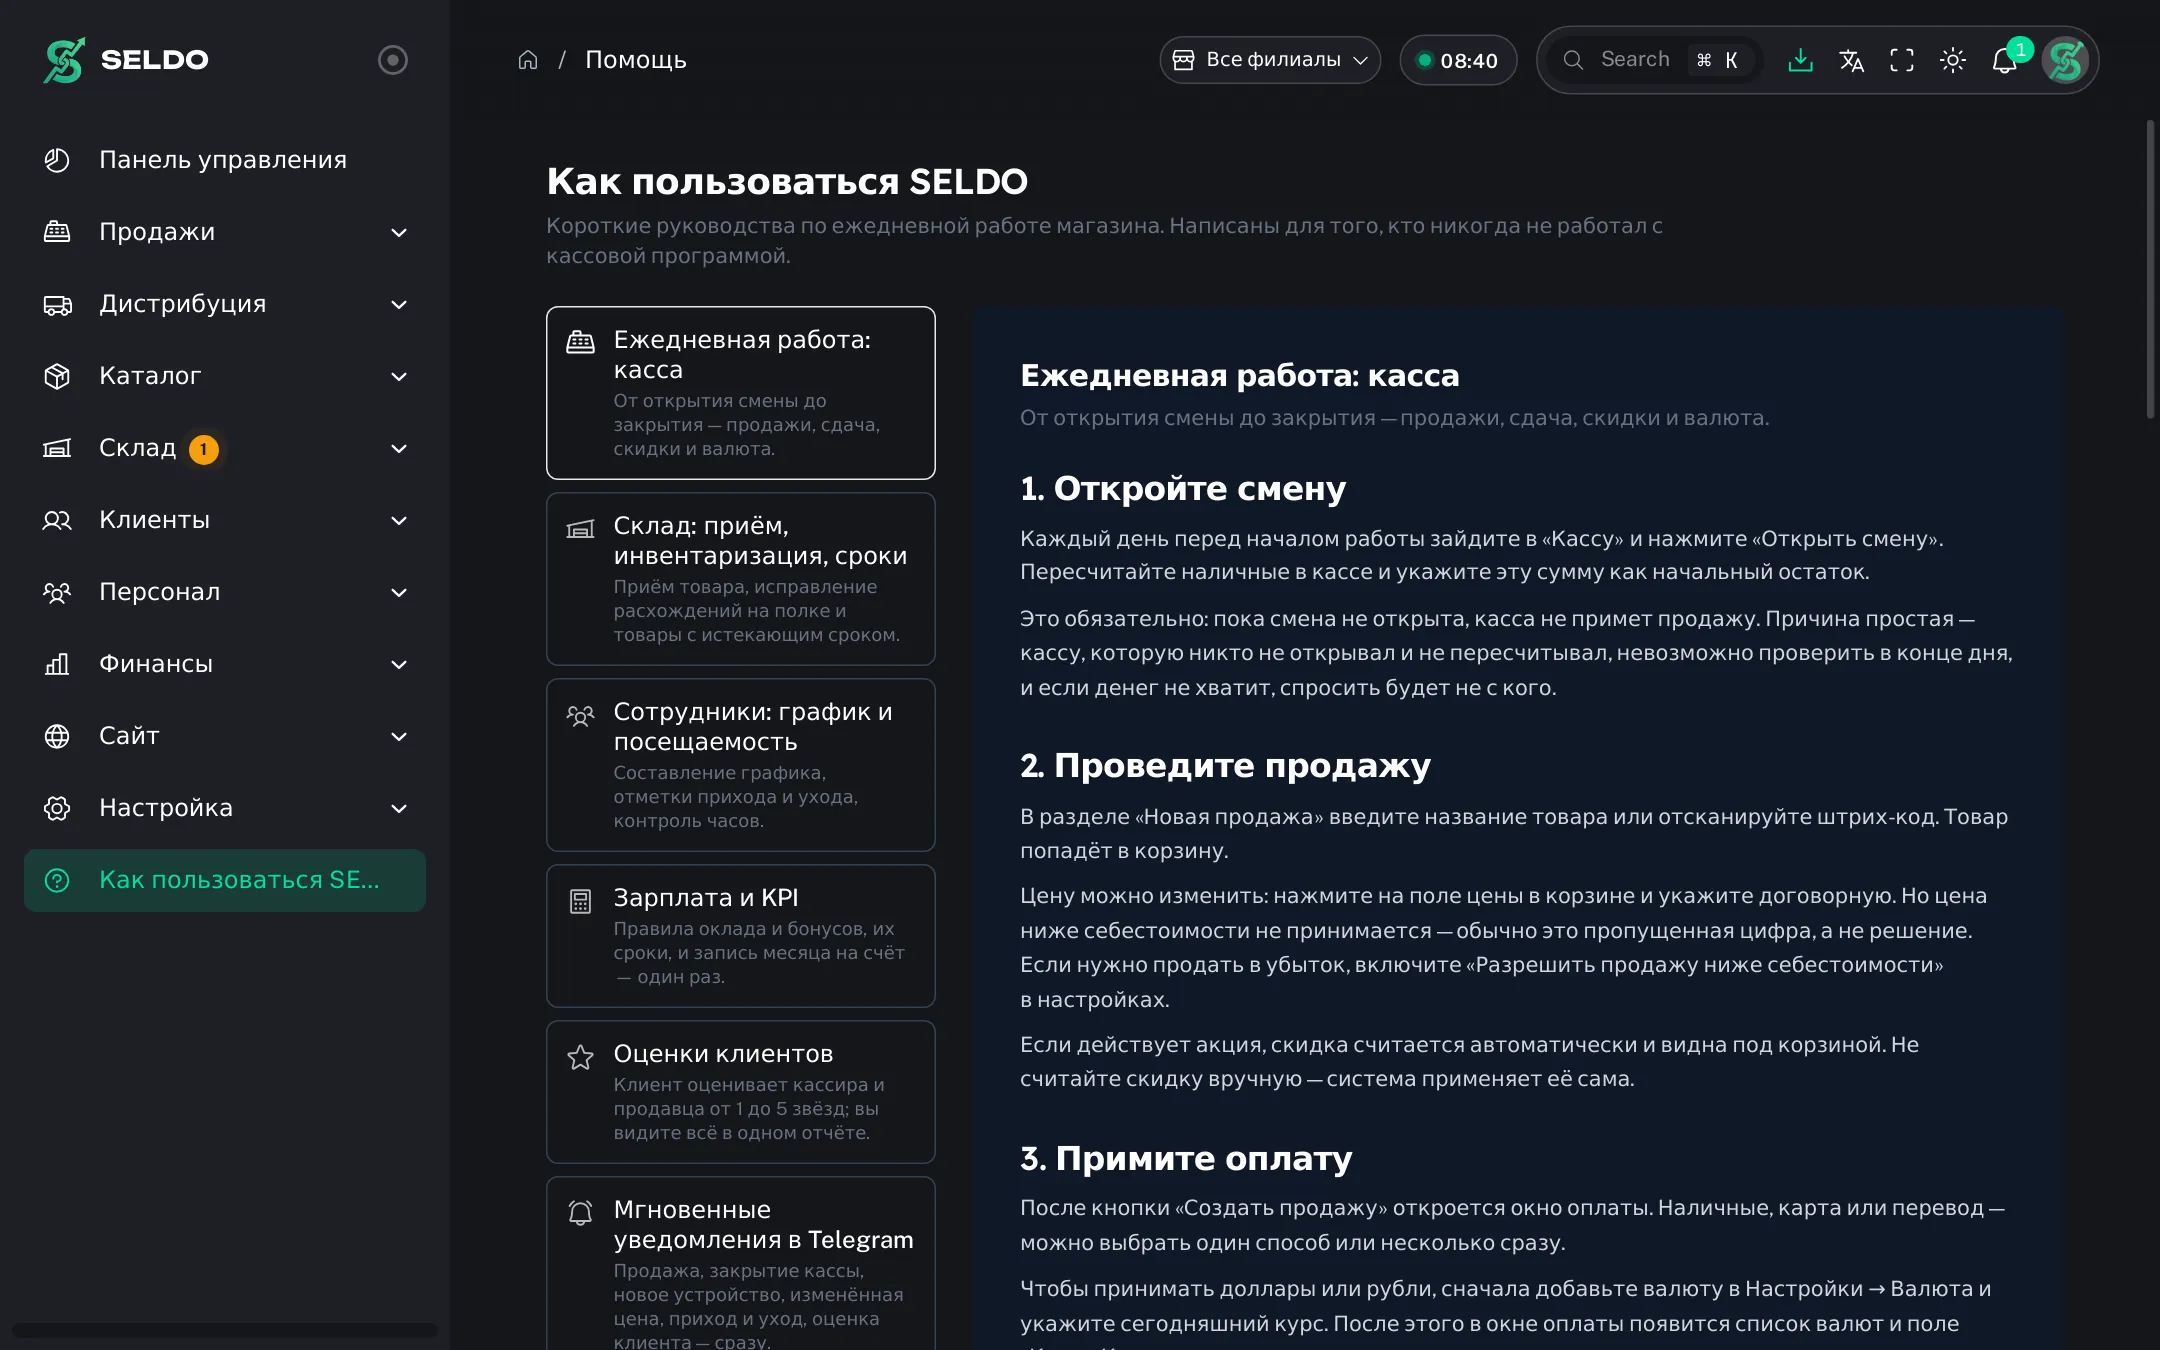The width and height of the screenshot is (2160, 1350).
Task: Click the sidebar horizontal scrollbar
Action: point(225,1330)
